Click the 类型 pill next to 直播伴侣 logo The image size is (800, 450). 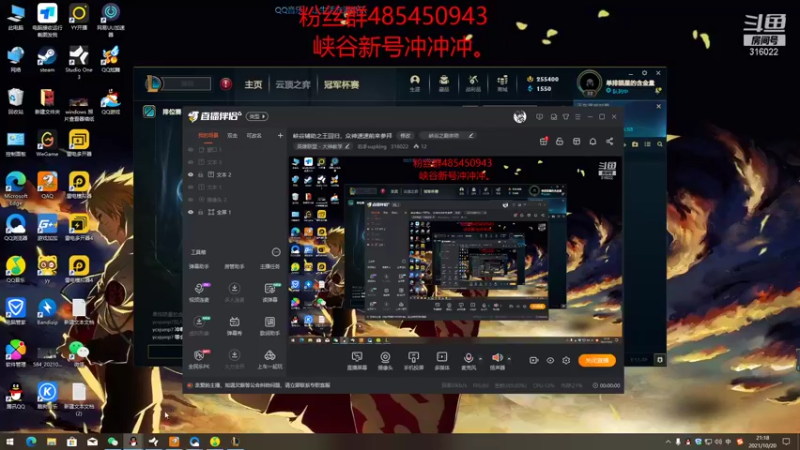(x=257, y=116)
